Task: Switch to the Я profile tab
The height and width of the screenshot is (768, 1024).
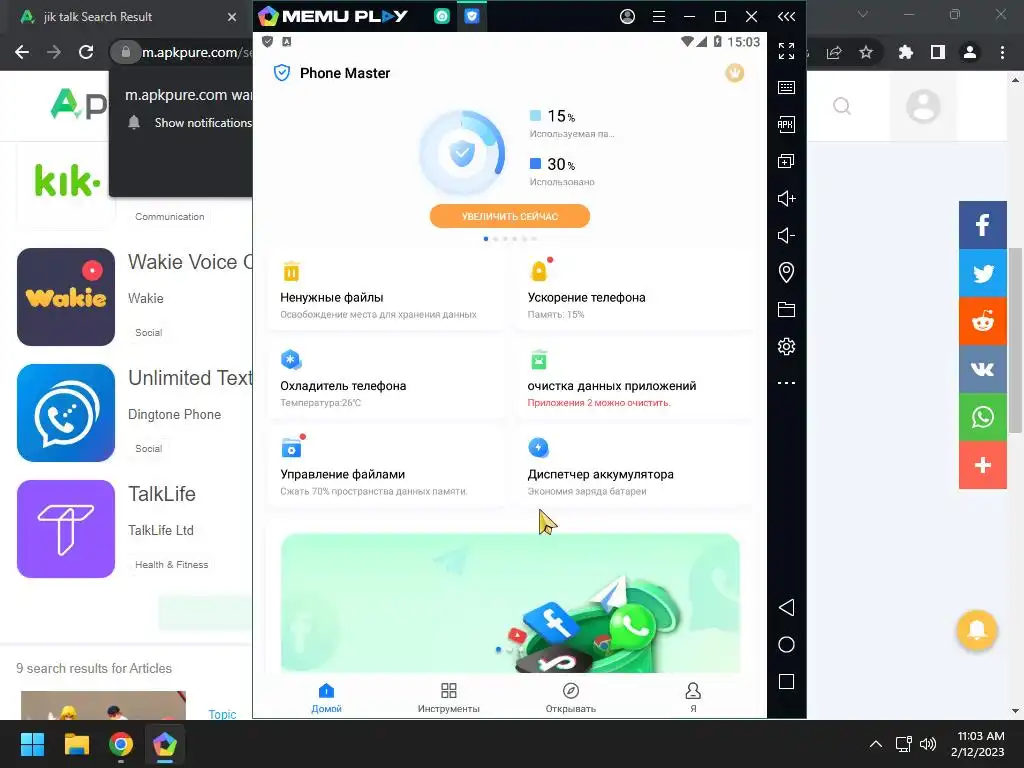Action: [693, 697]
